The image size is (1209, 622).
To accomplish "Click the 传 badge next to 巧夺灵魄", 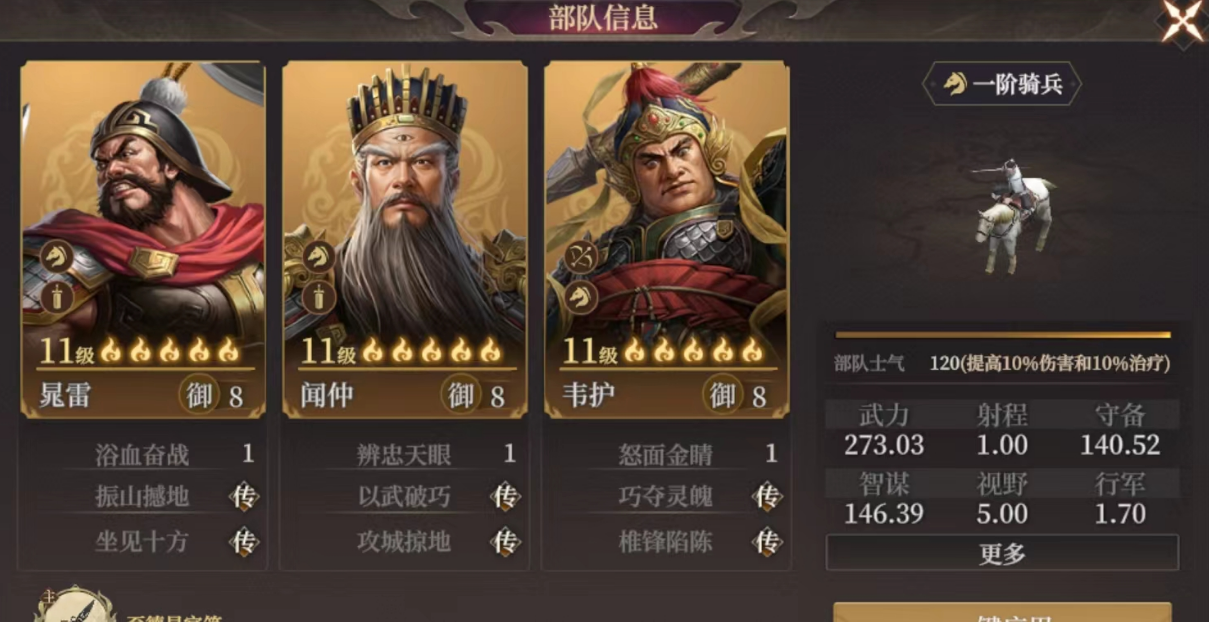I will click(x=767, y=496).
